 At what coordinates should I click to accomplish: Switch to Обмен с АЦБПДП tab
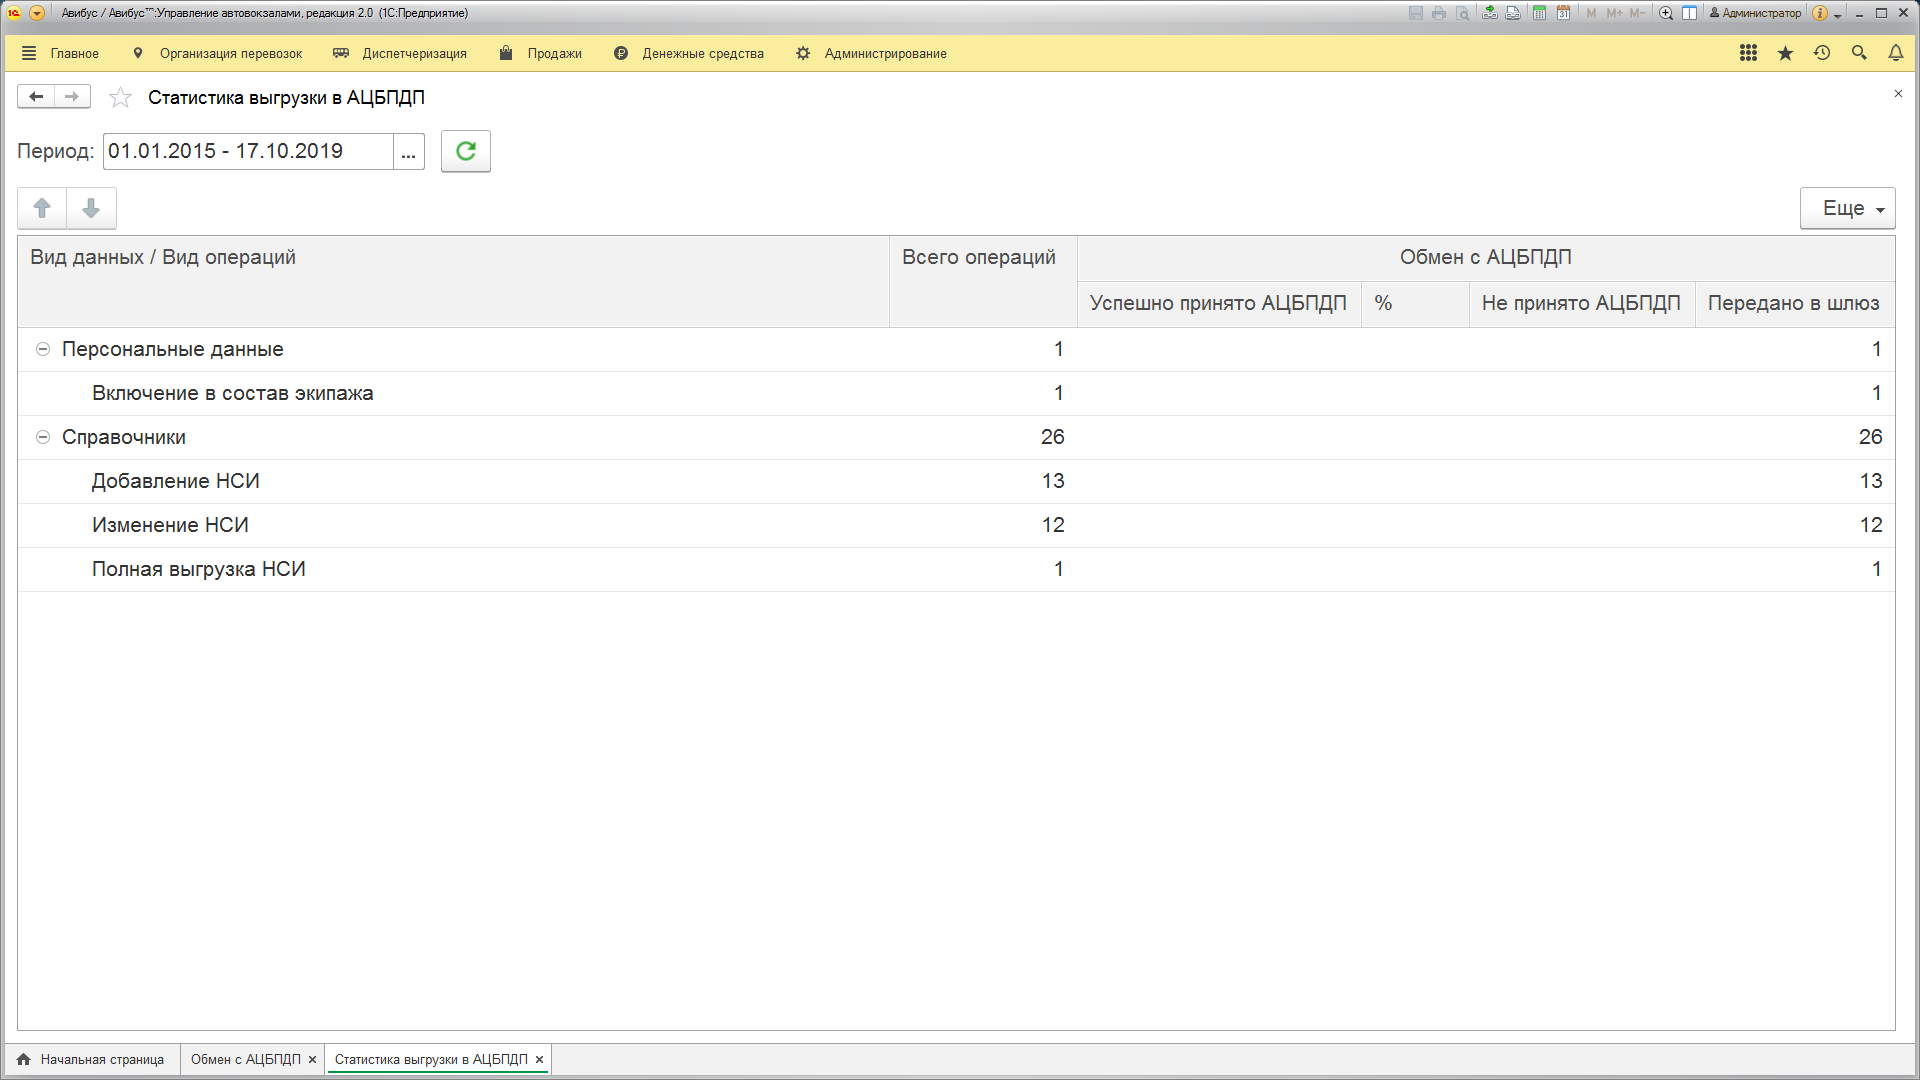click(245, 1059)
